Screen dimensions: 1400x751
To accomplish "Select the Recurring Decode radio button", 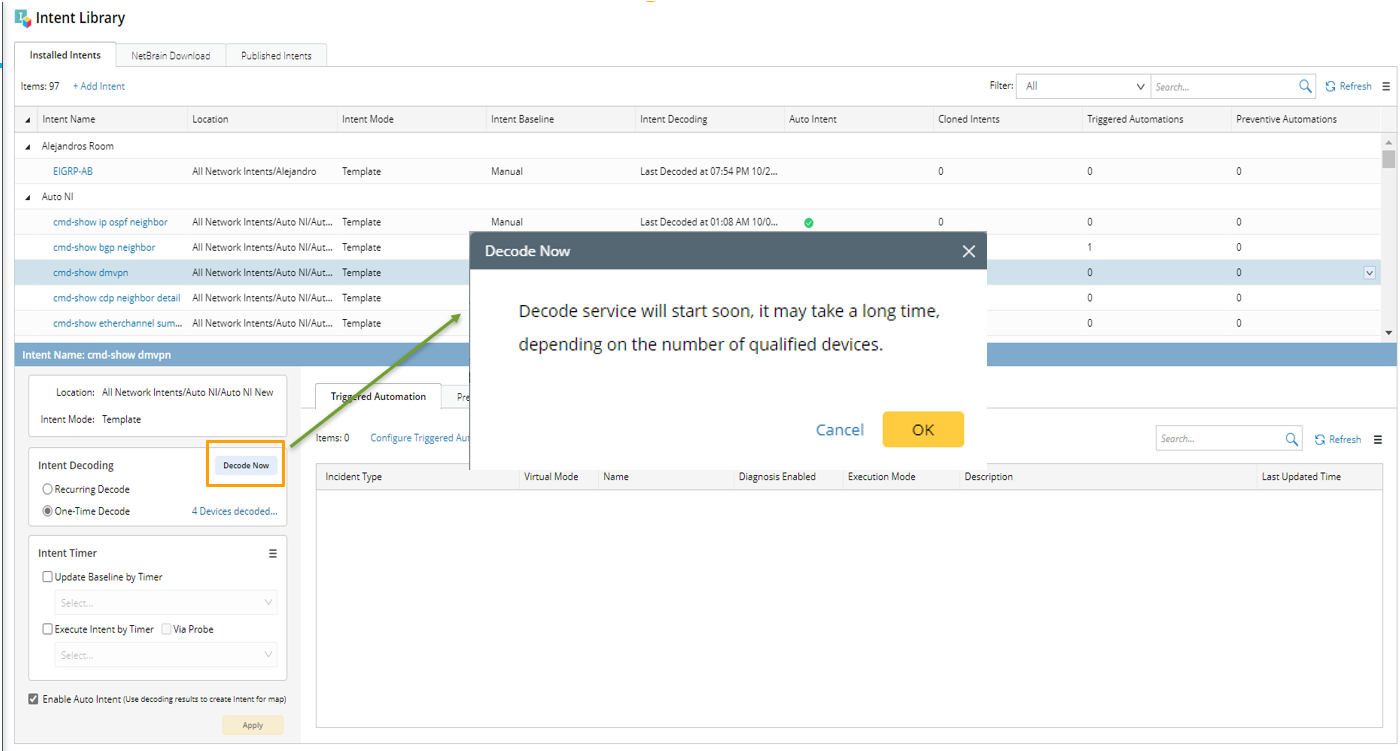I will click(47, 490).
